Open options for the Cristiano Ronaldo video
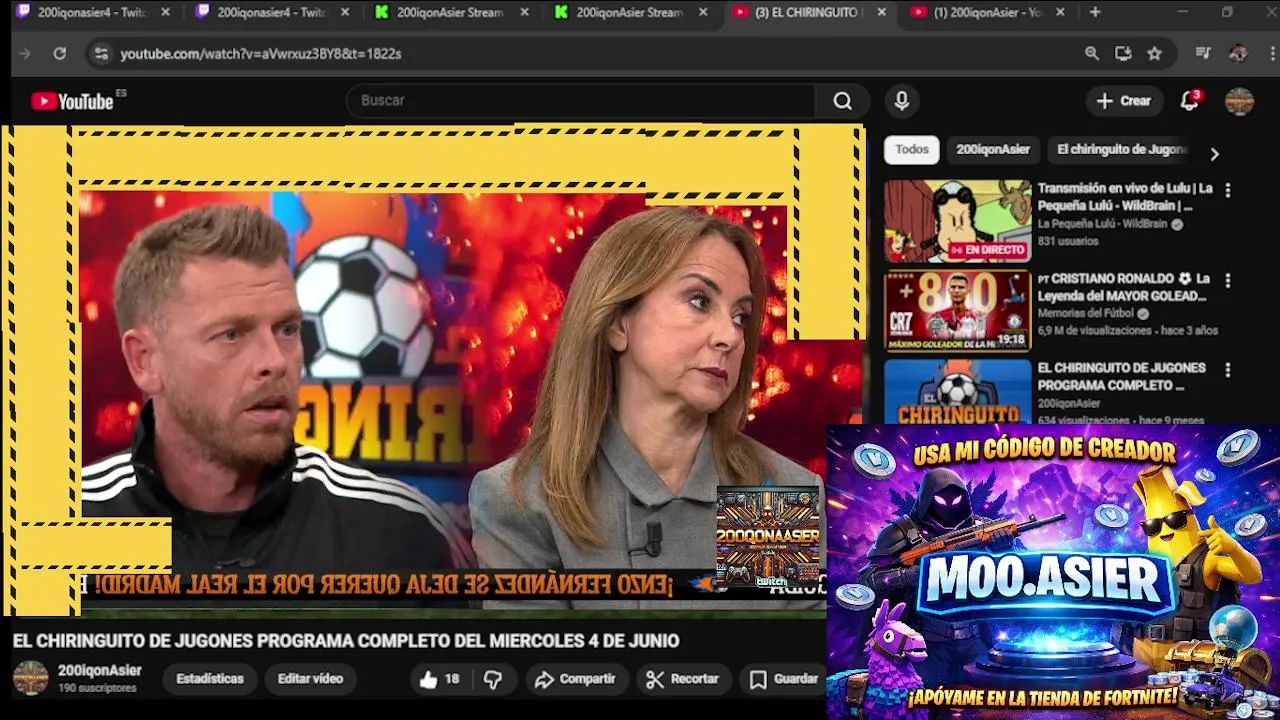 coord(1228,281)
